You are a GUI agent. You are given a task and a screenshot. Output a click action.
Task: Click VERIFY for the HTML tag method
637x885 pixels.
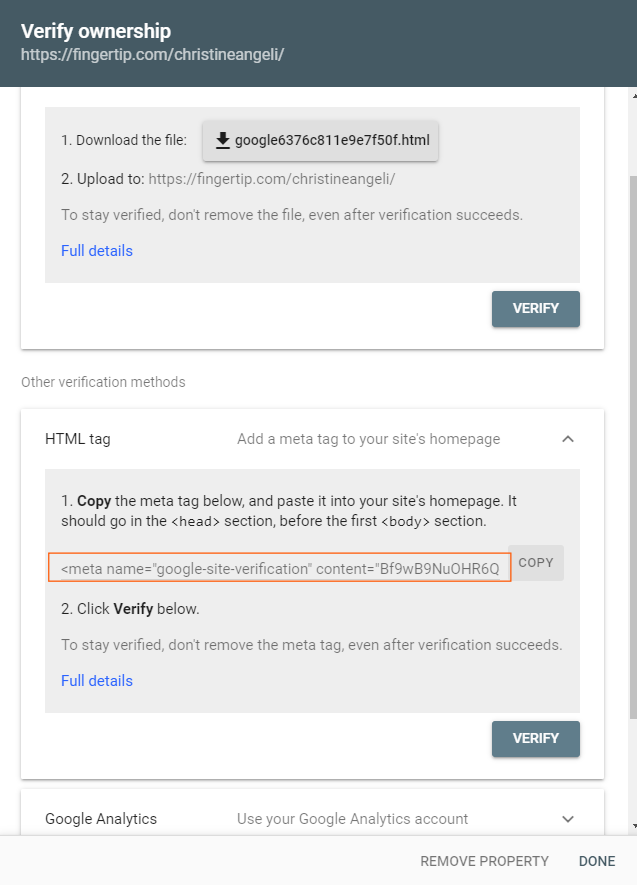535,739
